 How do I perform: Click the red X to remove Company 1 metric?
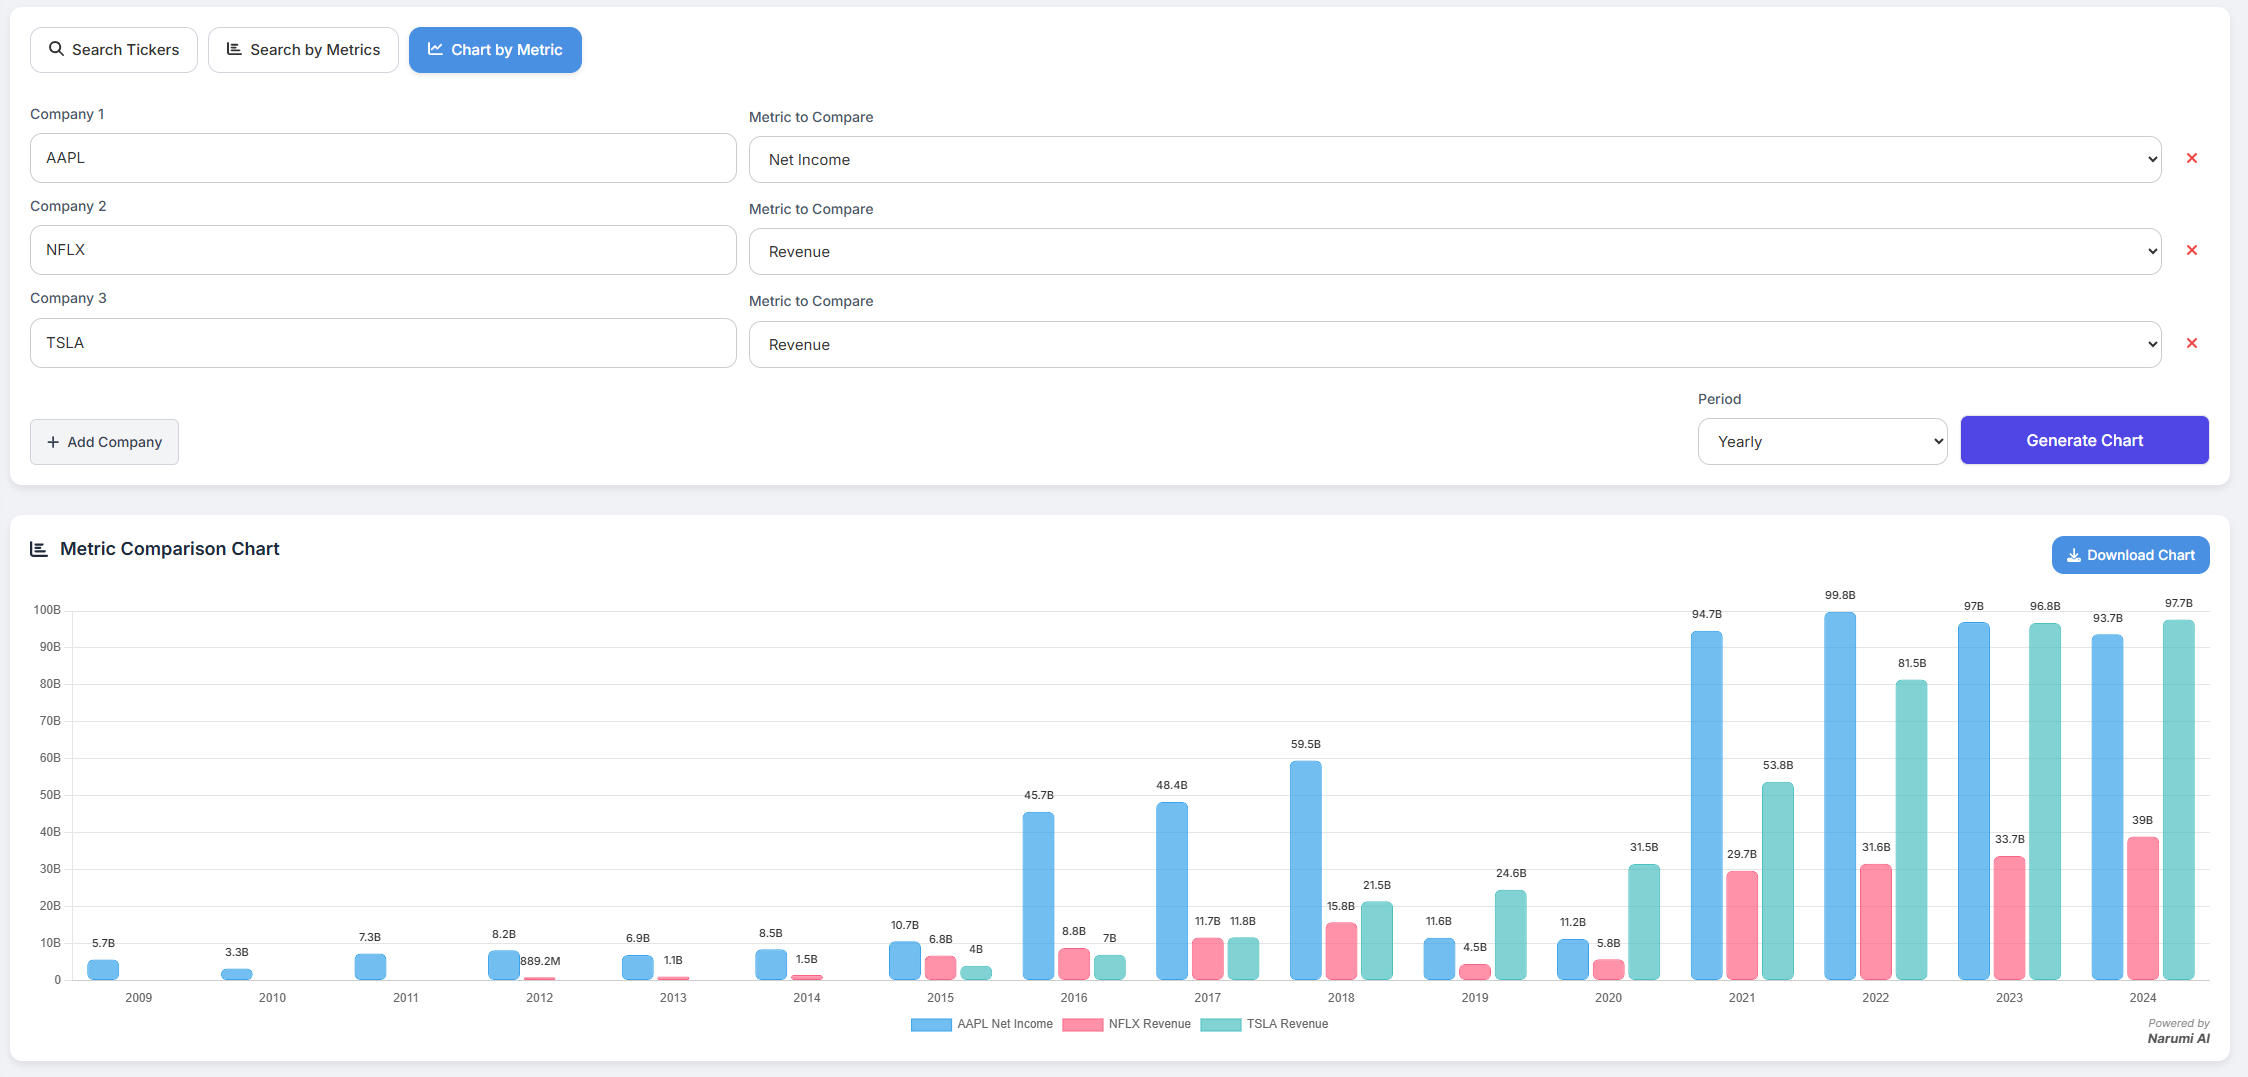2192,158
